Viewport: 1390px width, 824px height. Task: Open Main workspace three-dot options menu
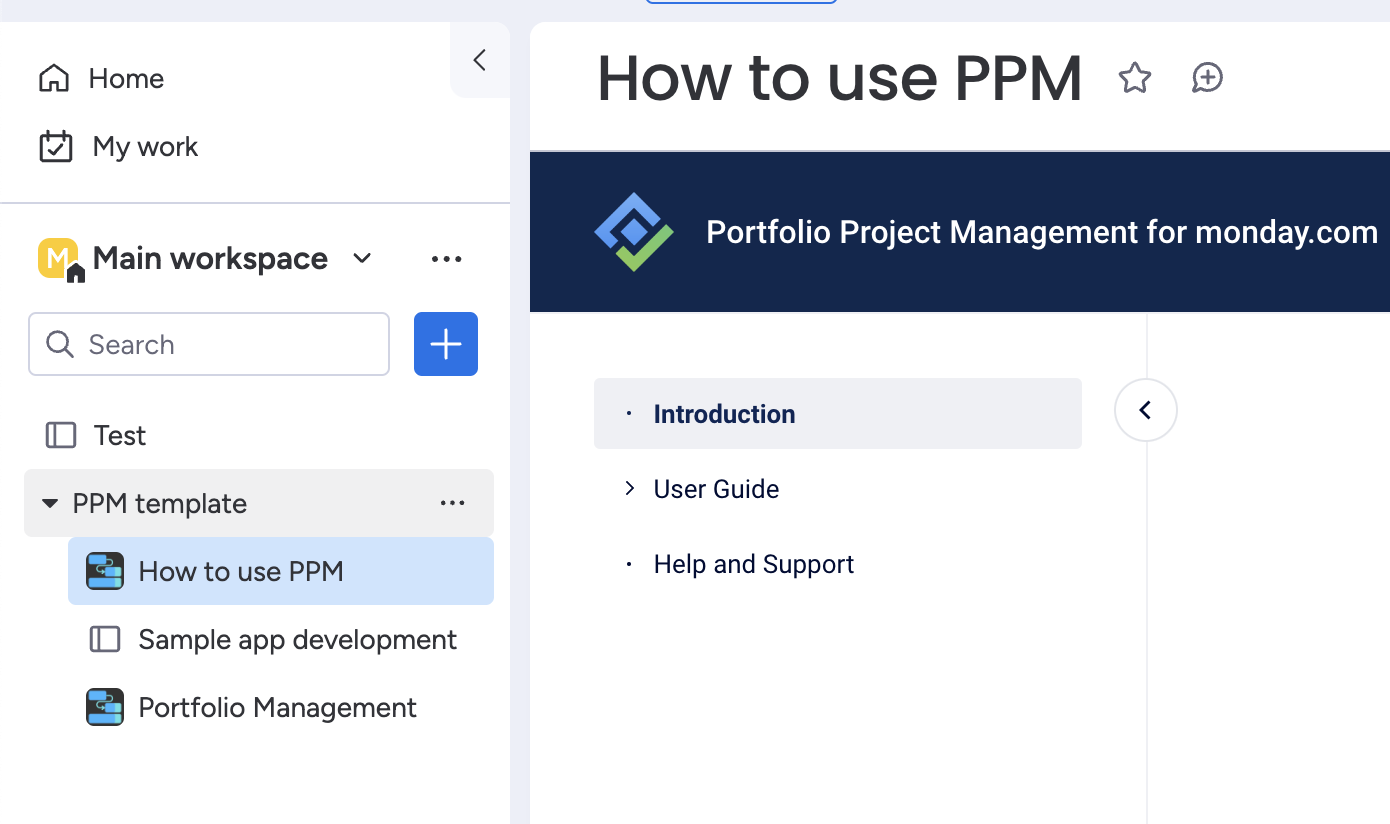point(446,259)
